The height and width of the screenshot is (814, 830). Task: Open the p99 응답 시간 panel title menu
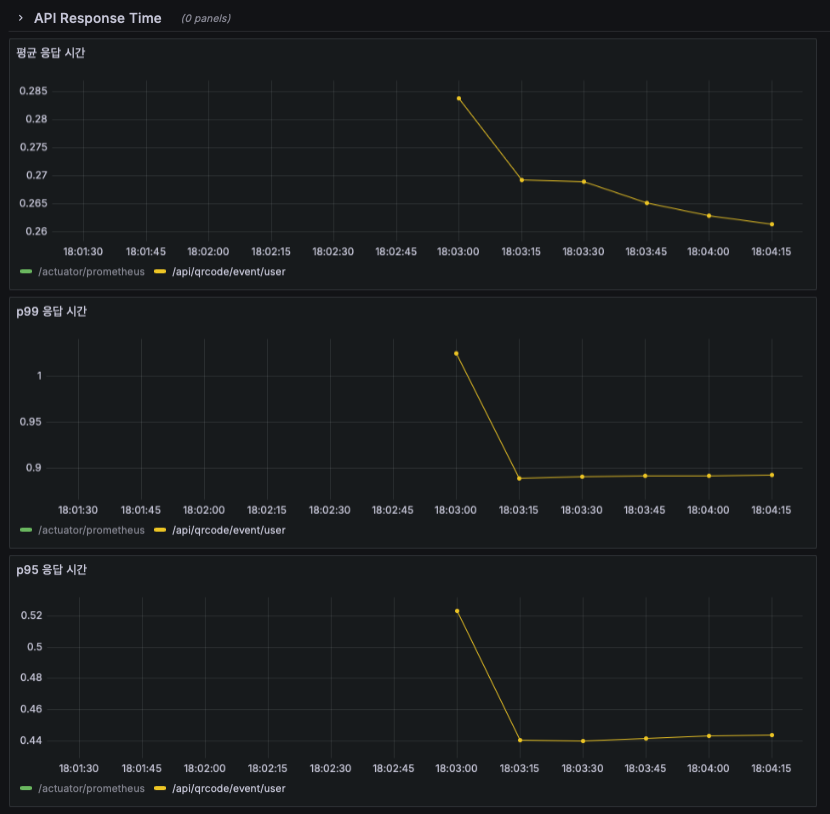51,311
